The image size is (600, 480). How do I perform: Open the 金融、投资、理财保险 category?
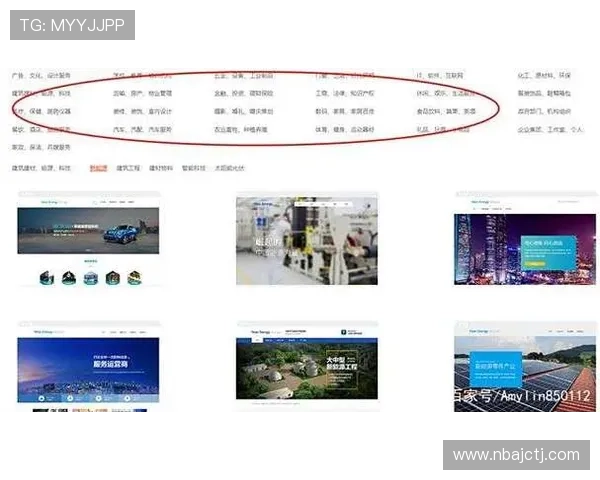pos(243,93)
